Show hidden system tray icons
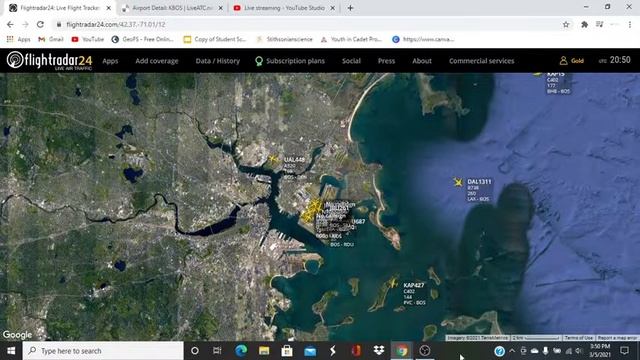 [x=512, y=351]
